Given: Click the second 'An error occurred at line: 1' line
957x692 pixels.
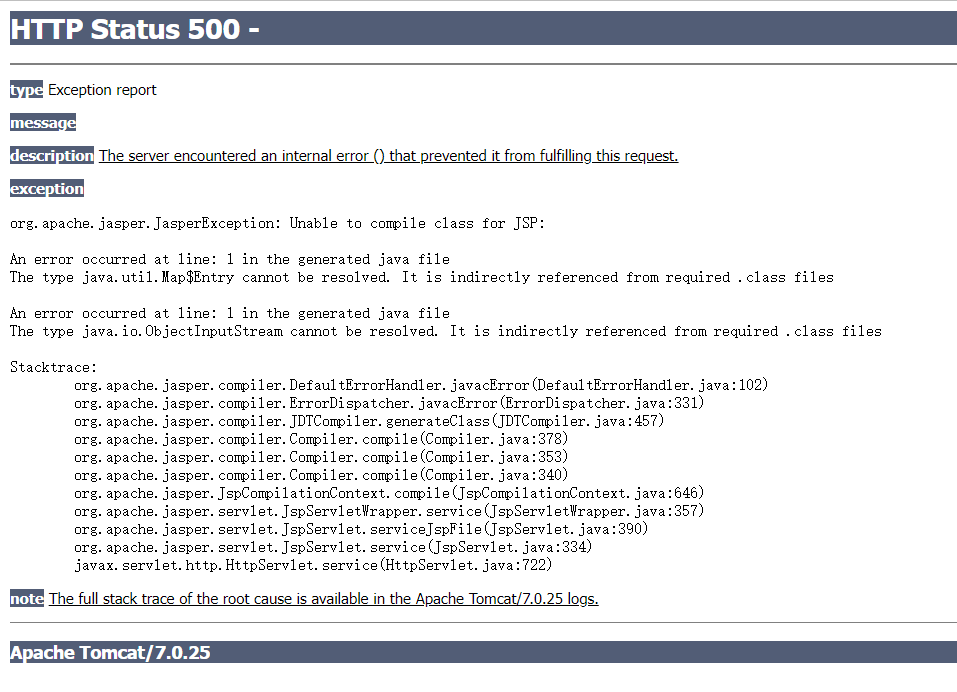Looking at the screenshot, I should click(x=229, y=314).
